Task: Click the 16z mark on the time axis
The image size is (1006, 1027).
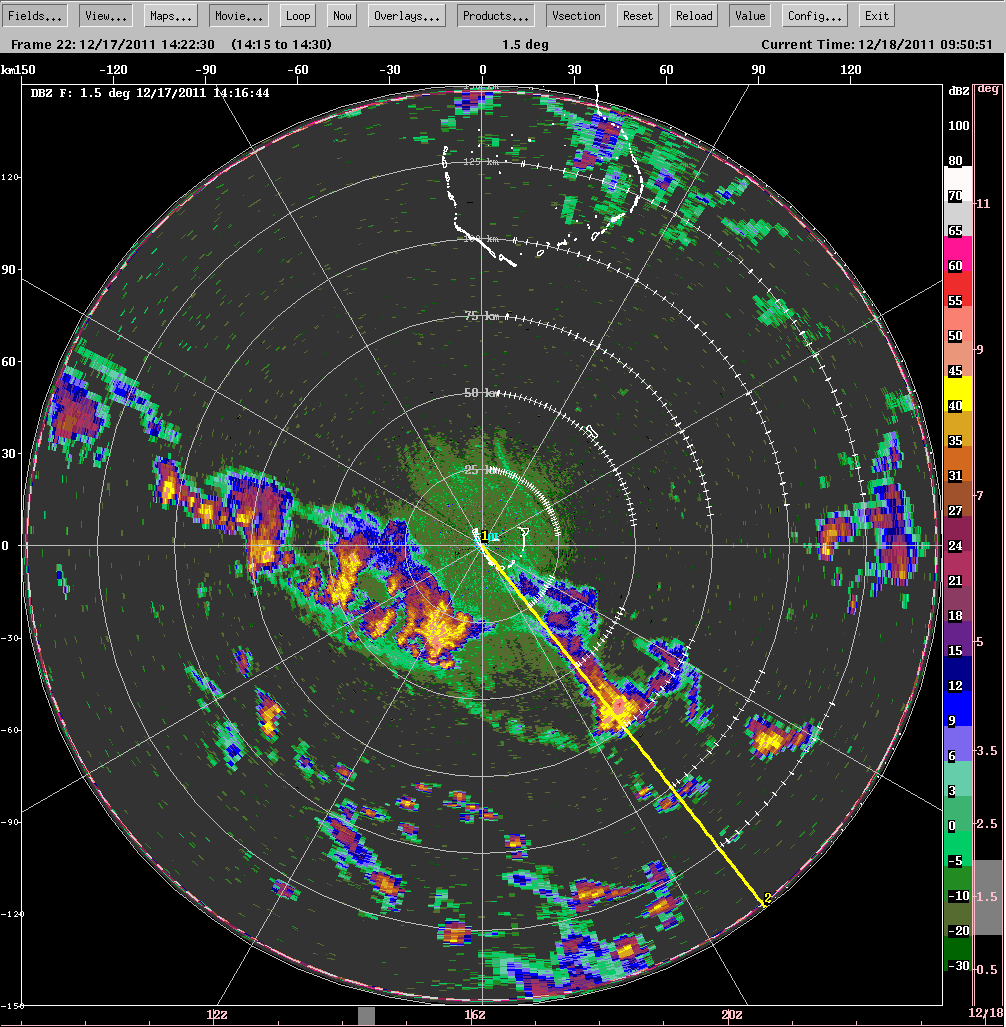Action: click(x=475, y=1015)
